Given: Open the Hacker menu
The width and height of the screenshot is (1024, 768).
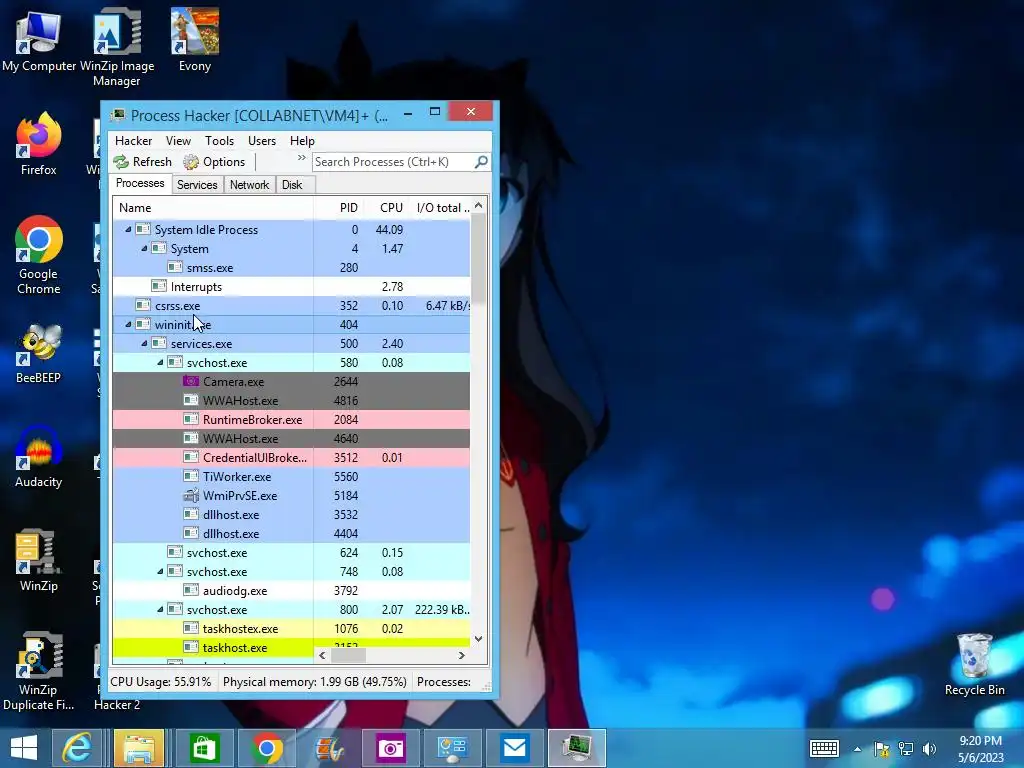Looking at the screenshot, I should [x=133, y=140].
